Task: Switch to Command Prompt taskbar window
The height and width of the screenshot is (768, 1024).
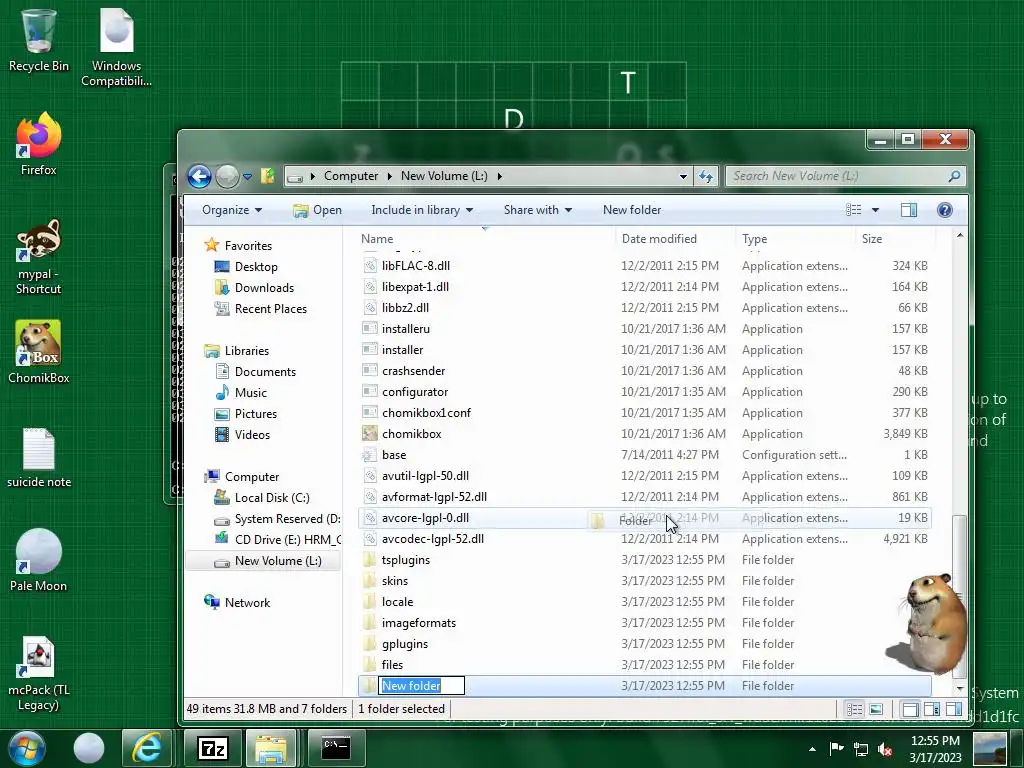Action: pos(336,748)
